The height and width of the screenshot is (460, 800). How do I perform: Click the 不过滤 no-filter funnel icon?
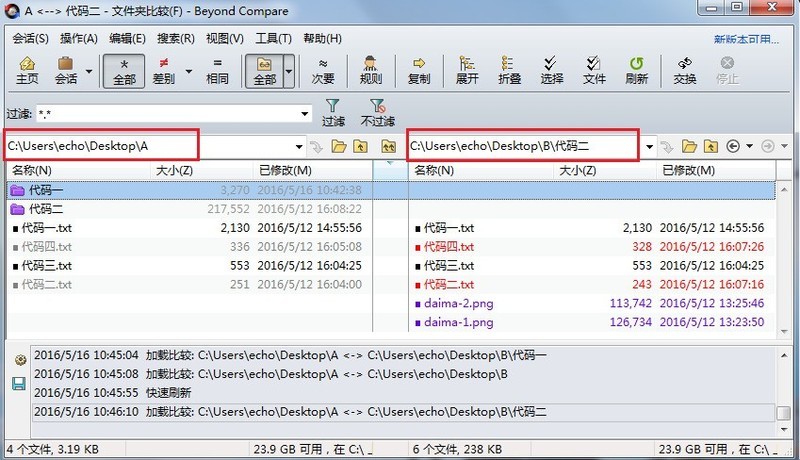coord(378,113)
